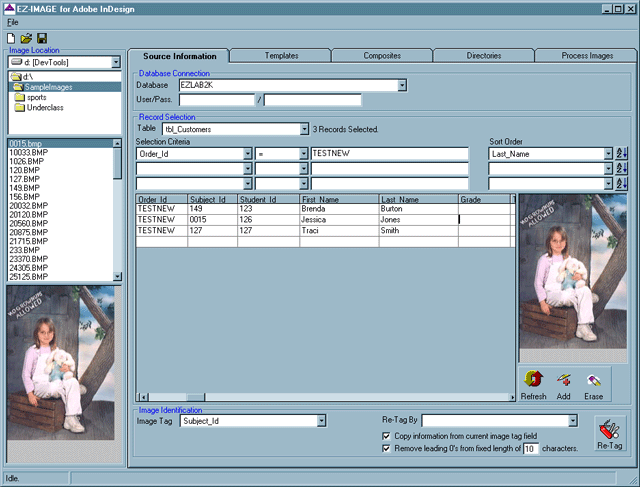Viewport: 640px width, 487px height.
Task: Click the New file toolbar icon
Action: point(11,38)
